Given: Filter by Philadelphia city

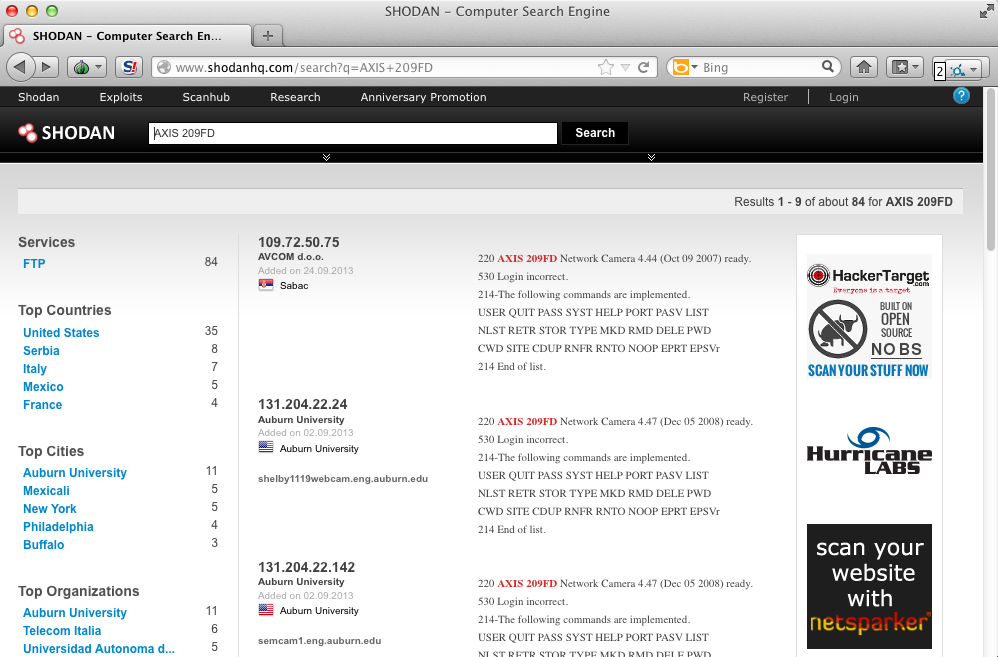Looking at the screenshot, I should click(x=58, y=526).
